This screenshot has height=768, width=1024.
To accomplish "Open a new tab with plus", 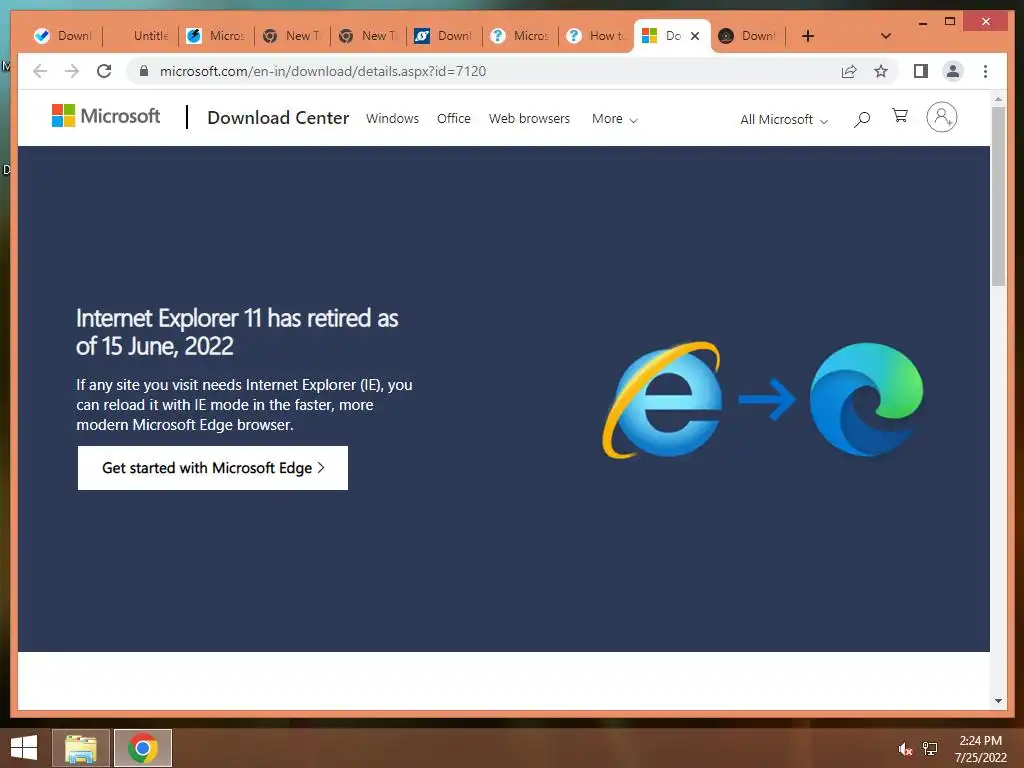I will 808,36.
